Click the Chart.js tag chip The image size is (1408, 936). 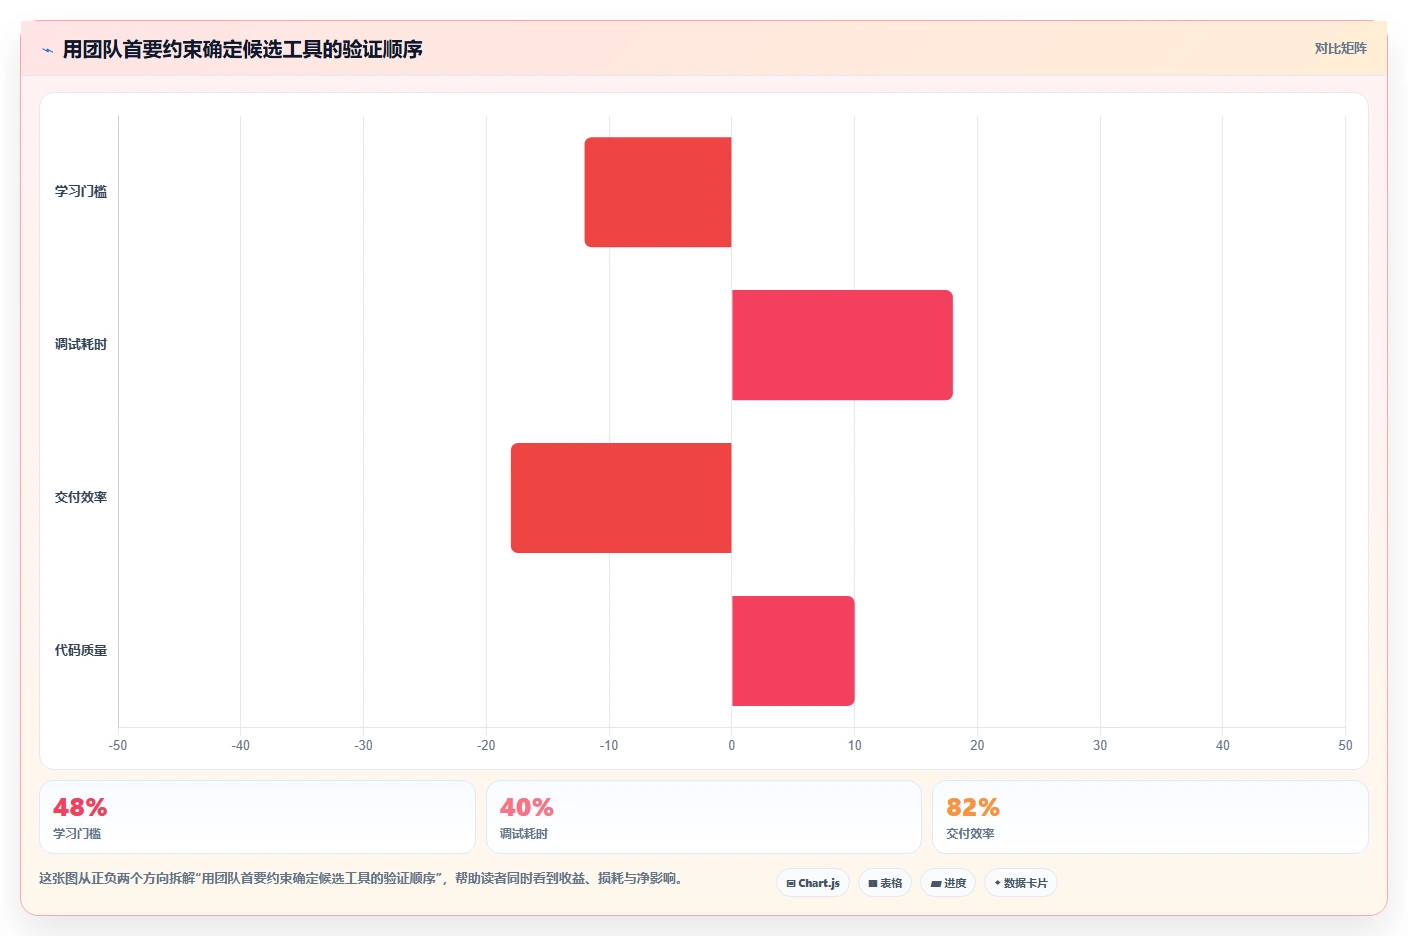coord(813,883)
